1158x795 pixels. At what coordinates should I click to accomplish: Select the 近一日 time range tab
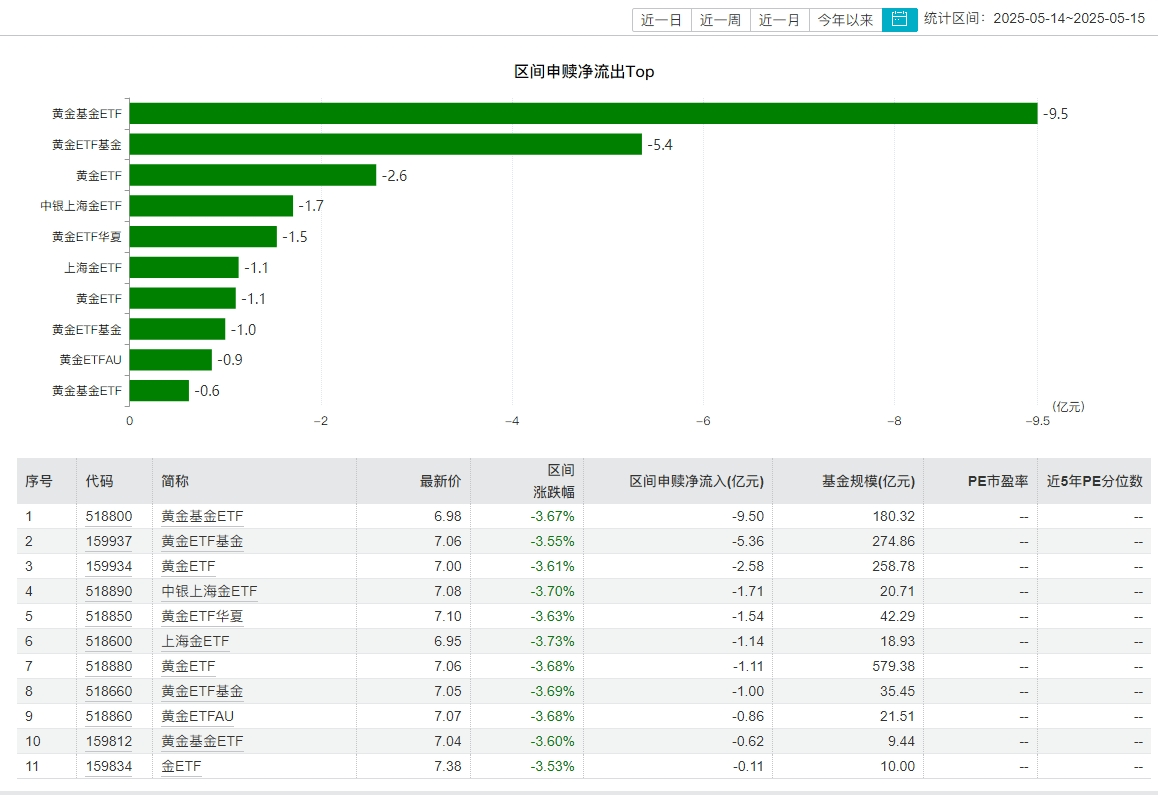point(662,20)
